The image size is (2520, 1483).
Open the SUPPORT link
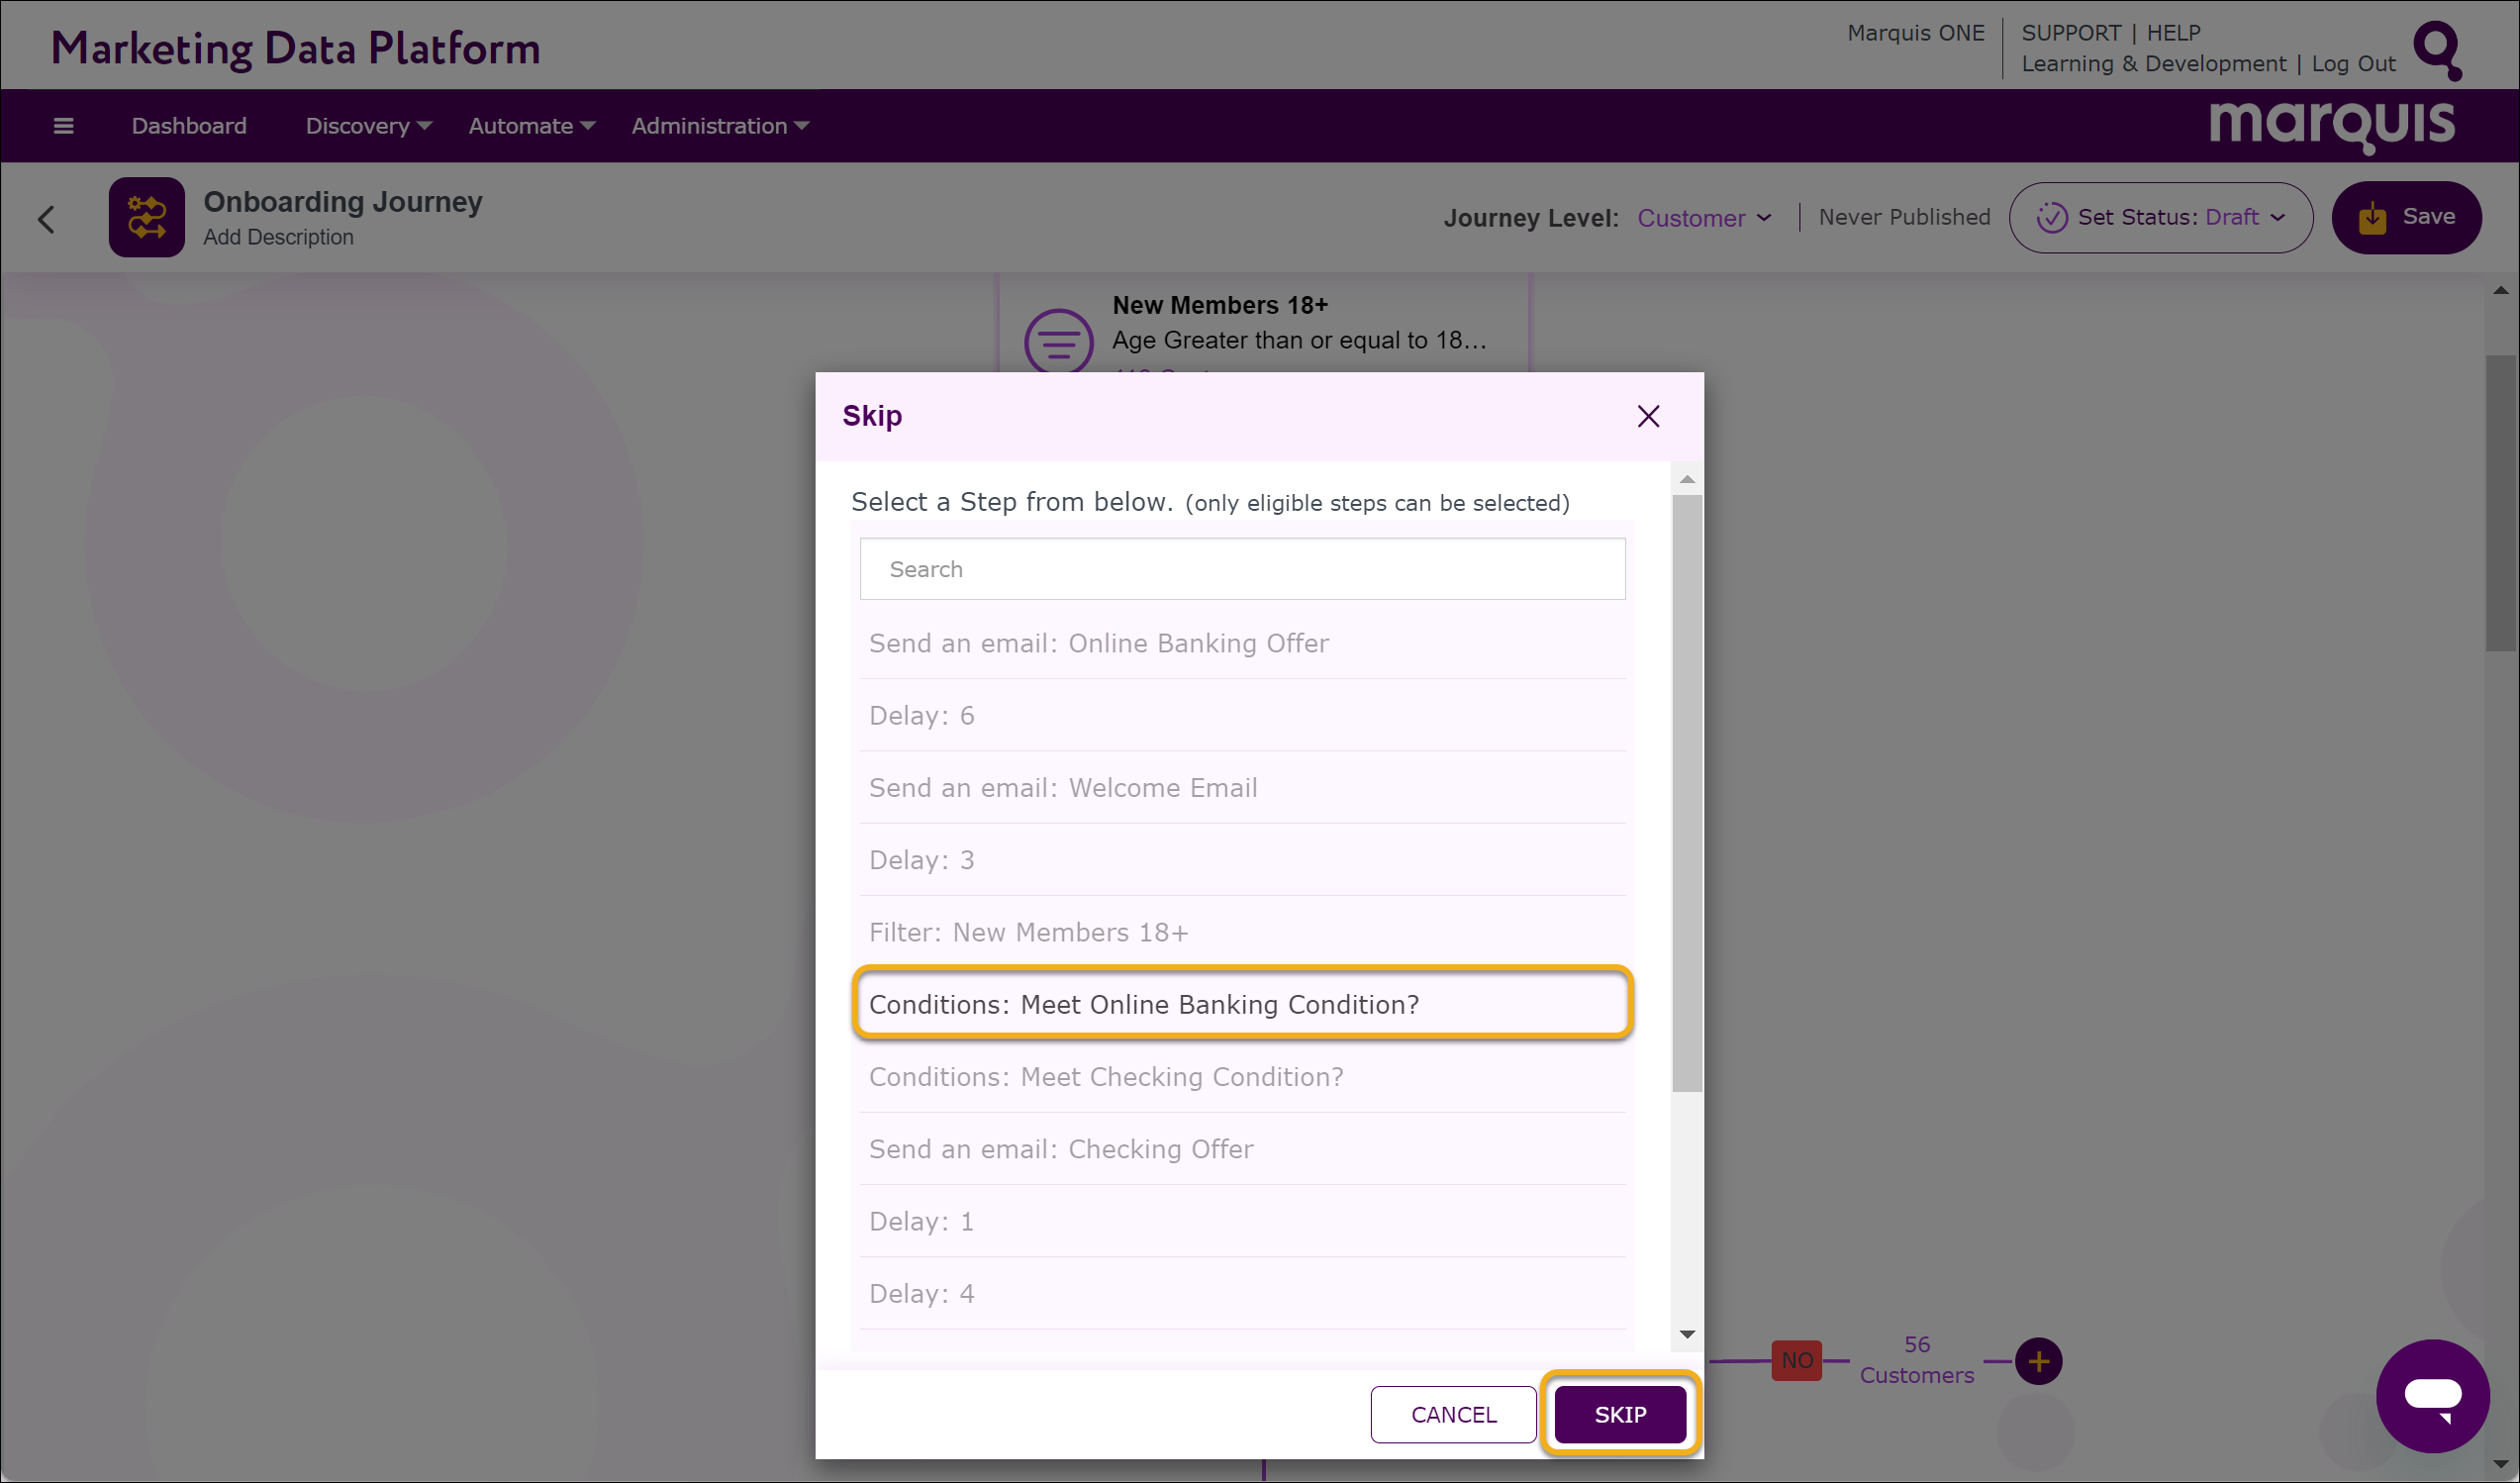2071,33
